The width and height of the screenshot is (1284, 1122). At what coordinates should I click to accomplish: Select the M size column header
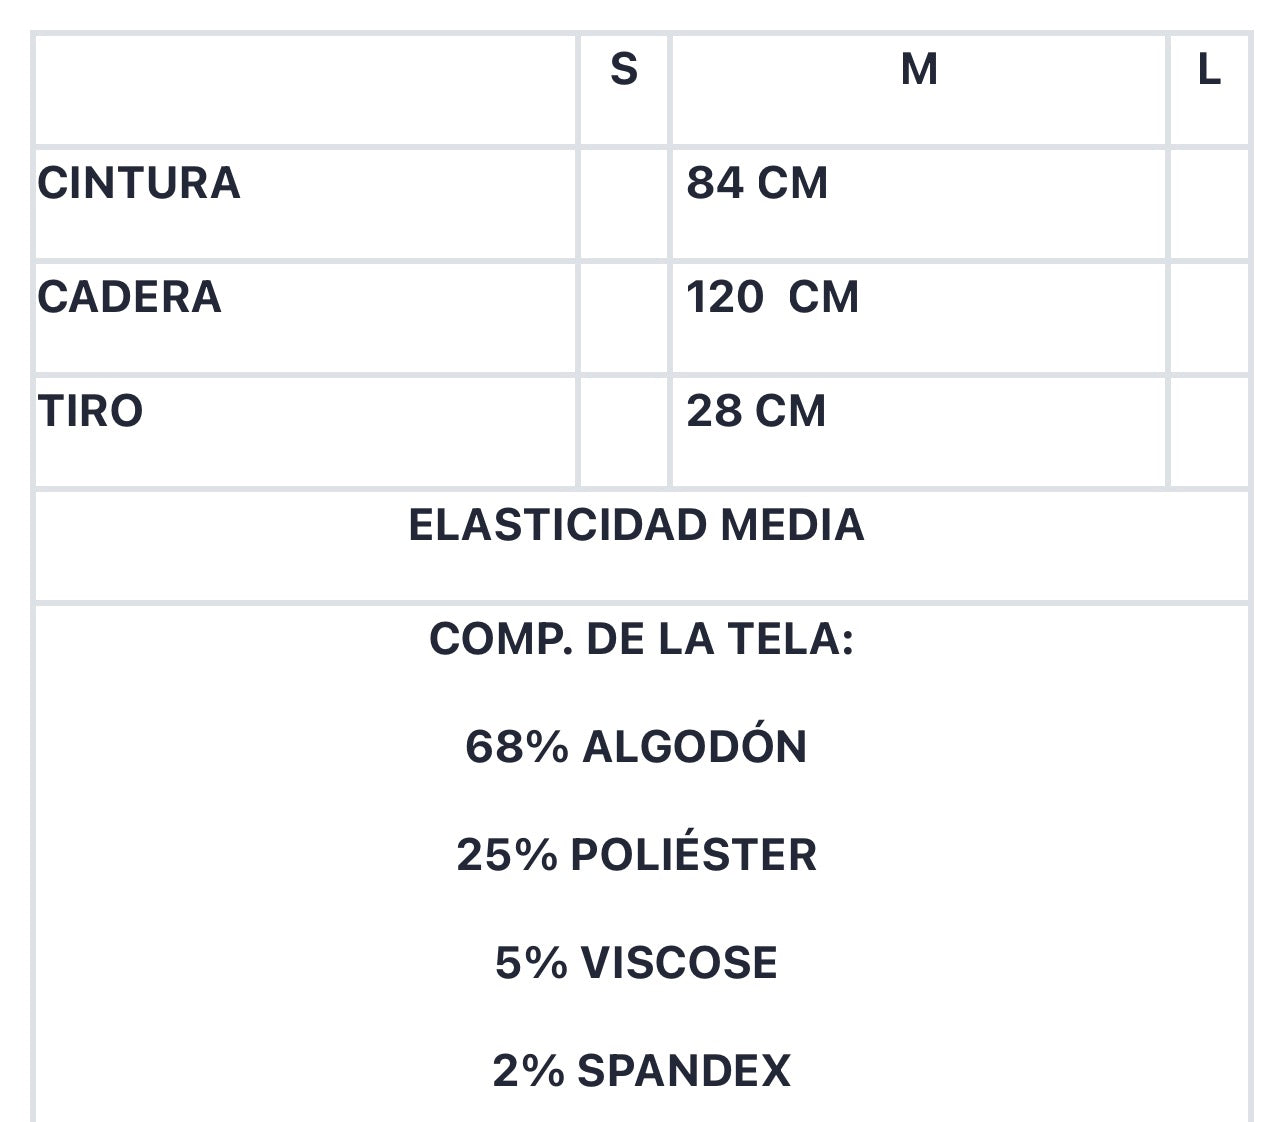(919, 70)
